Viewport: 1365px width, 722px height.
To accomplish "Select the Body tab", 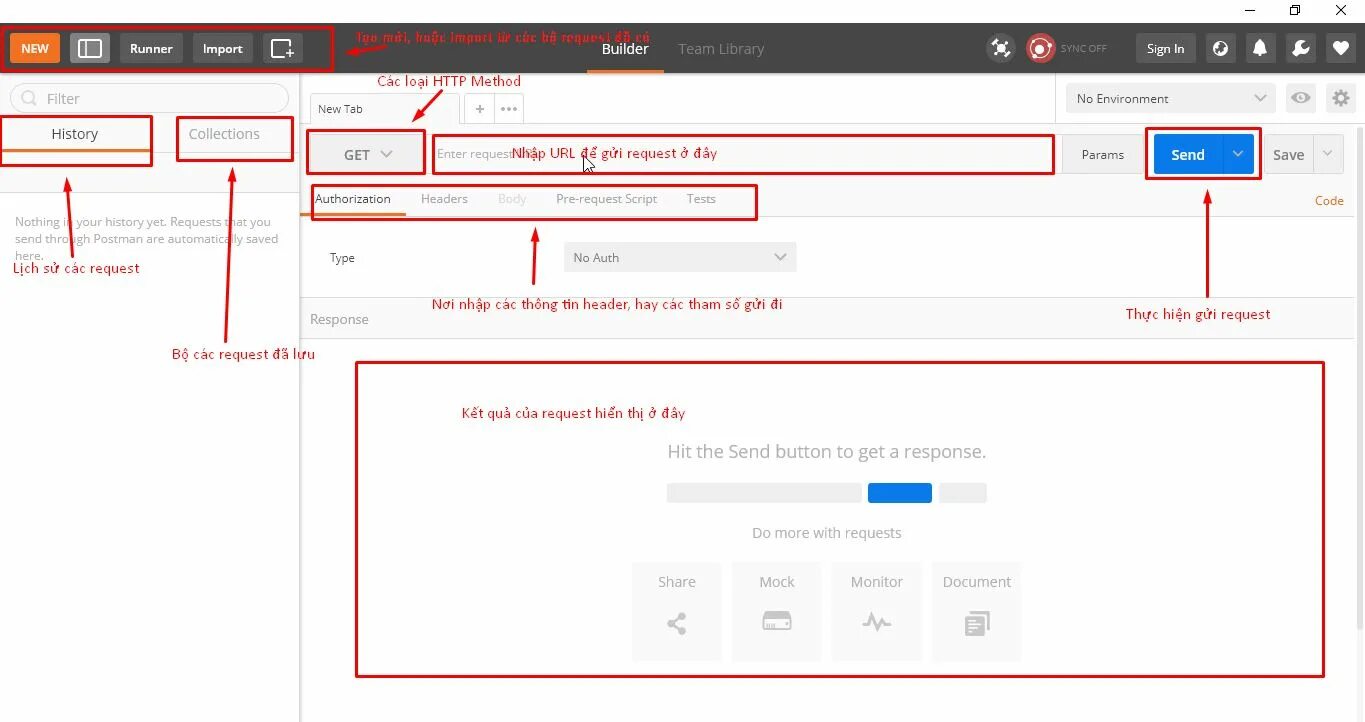I will click(512, 199).
